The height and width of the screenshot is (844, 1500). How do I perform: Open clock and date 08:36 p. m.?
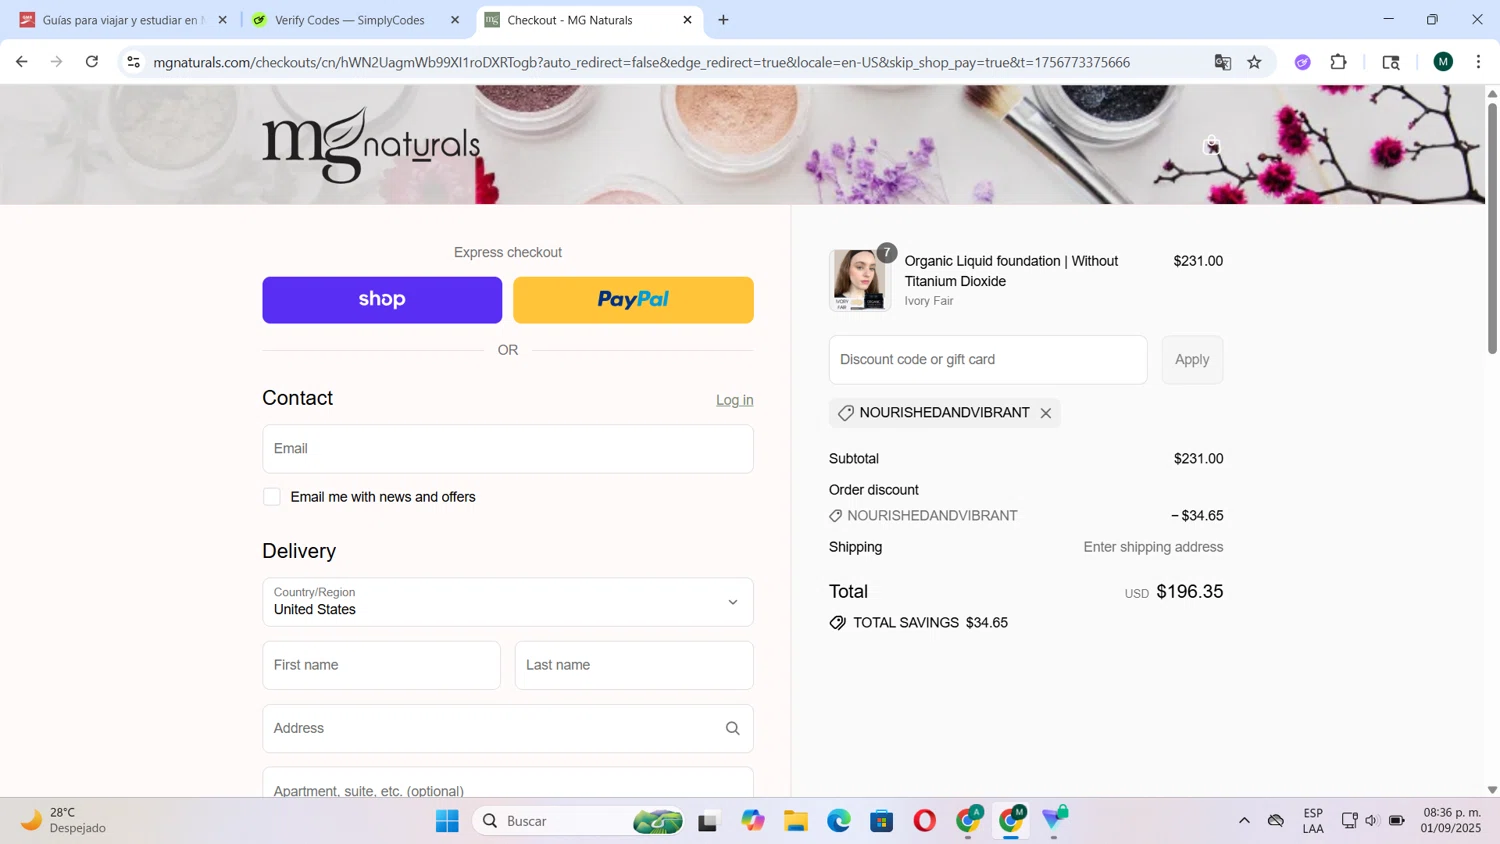[1451, 820]
